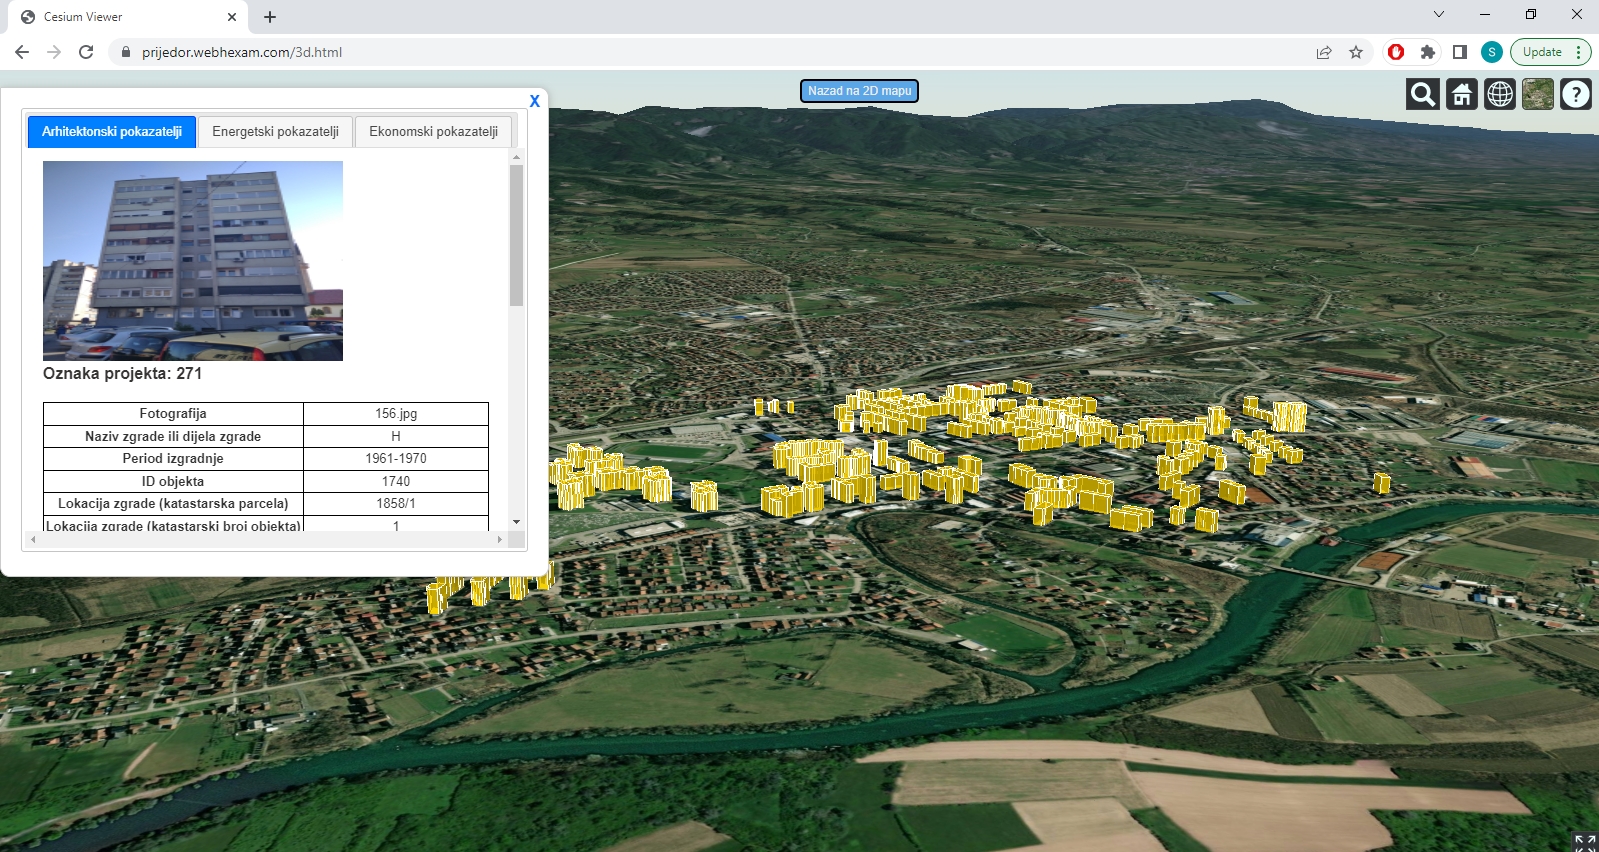The image size is (1599, 852).
Task: Open the browser extensions puzzle icon
Action: pos(1427,52)
